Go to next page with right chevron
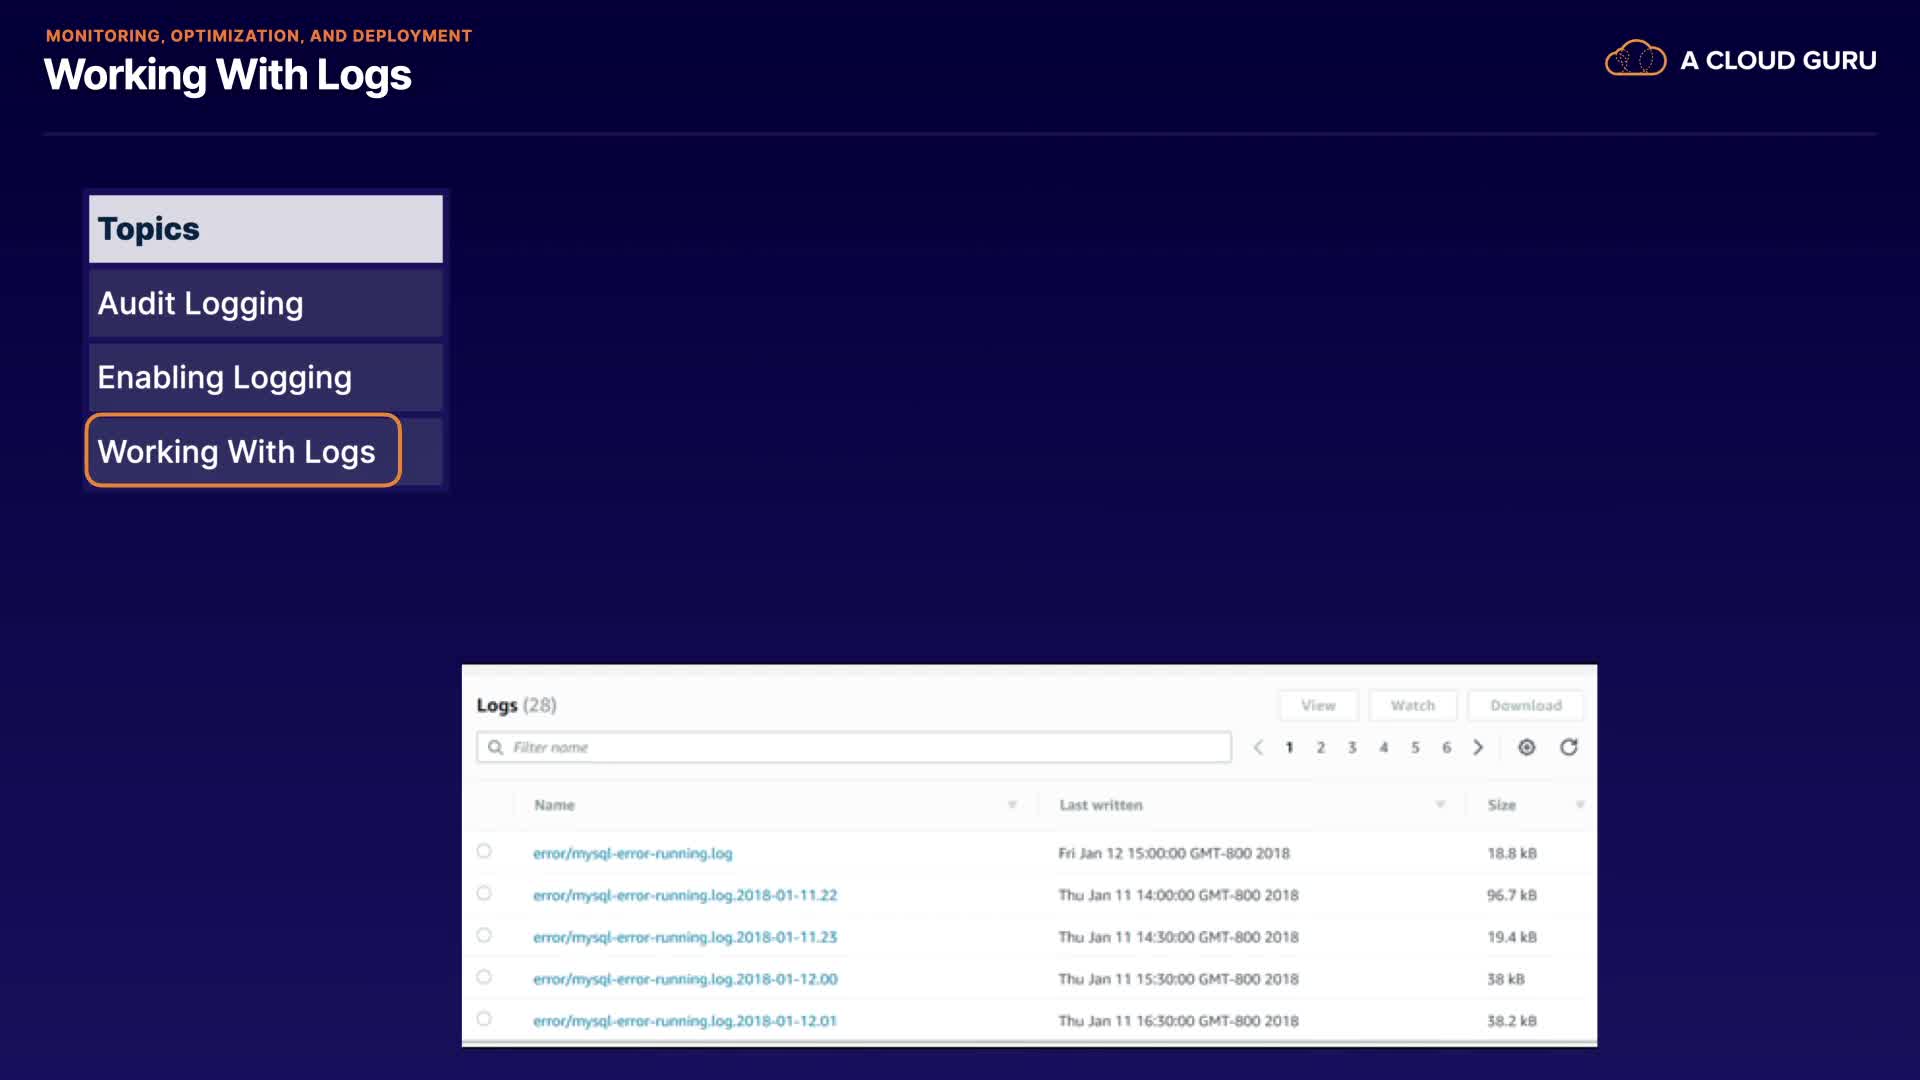The image size is (1920, 1080). click(1478, 747)
